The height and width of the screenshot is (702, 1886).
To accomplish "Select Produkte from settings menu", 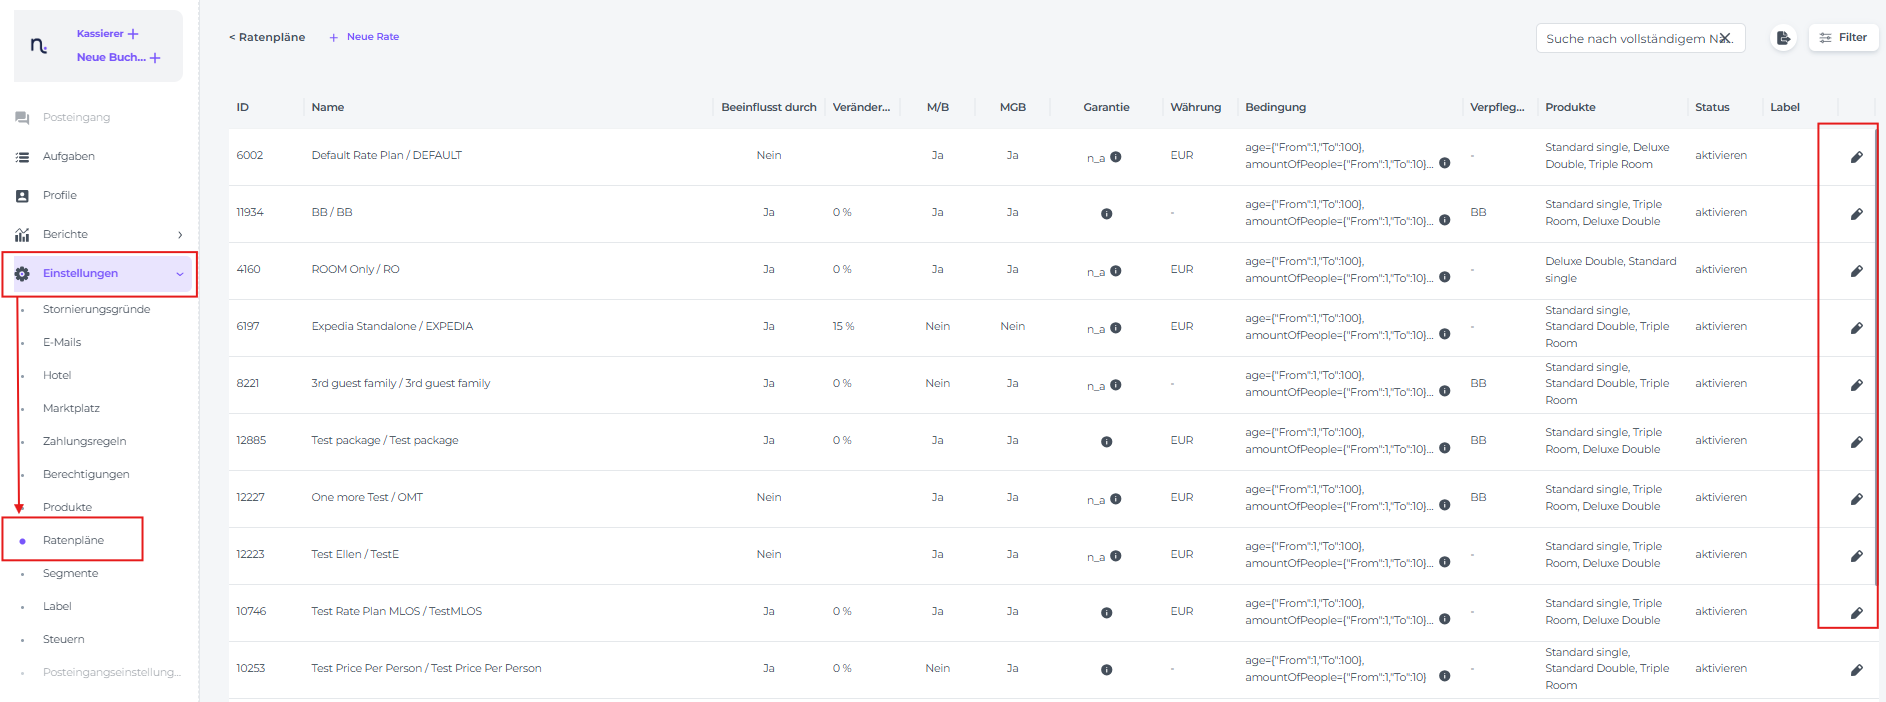I will point(67,508).
